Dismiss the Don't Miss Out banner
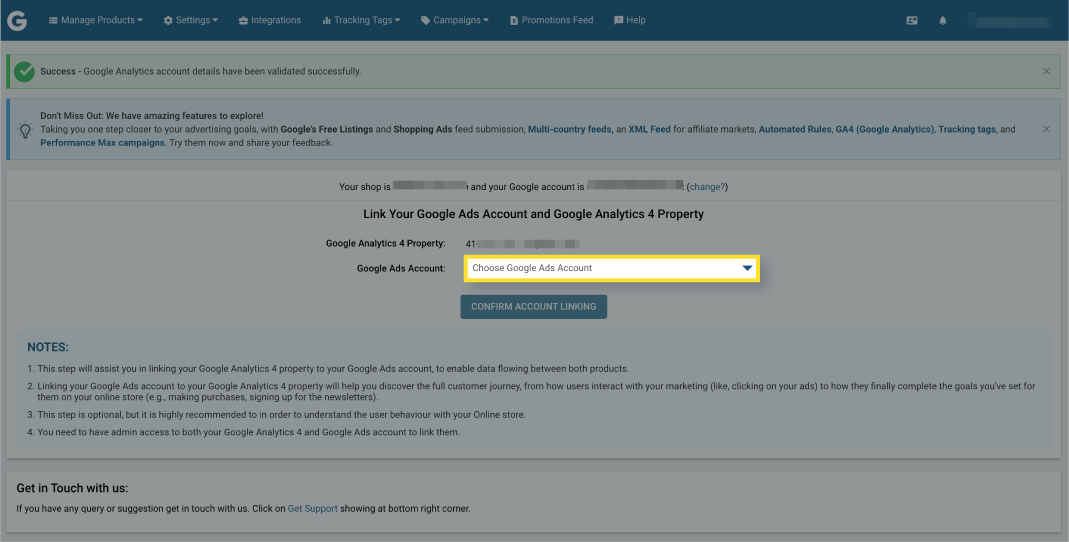This screenshot has width=1069, height=542. (x=1047, y=129)
